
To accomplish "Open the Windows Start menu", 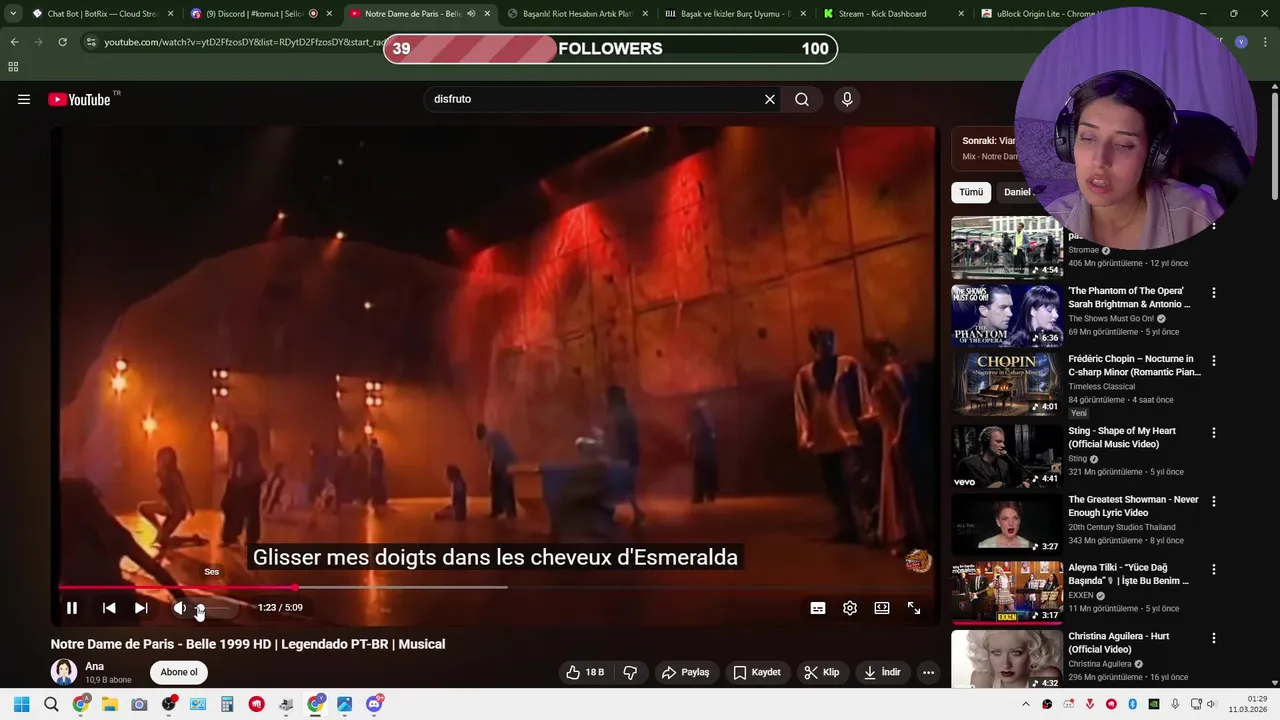I will tap(21, 704).
